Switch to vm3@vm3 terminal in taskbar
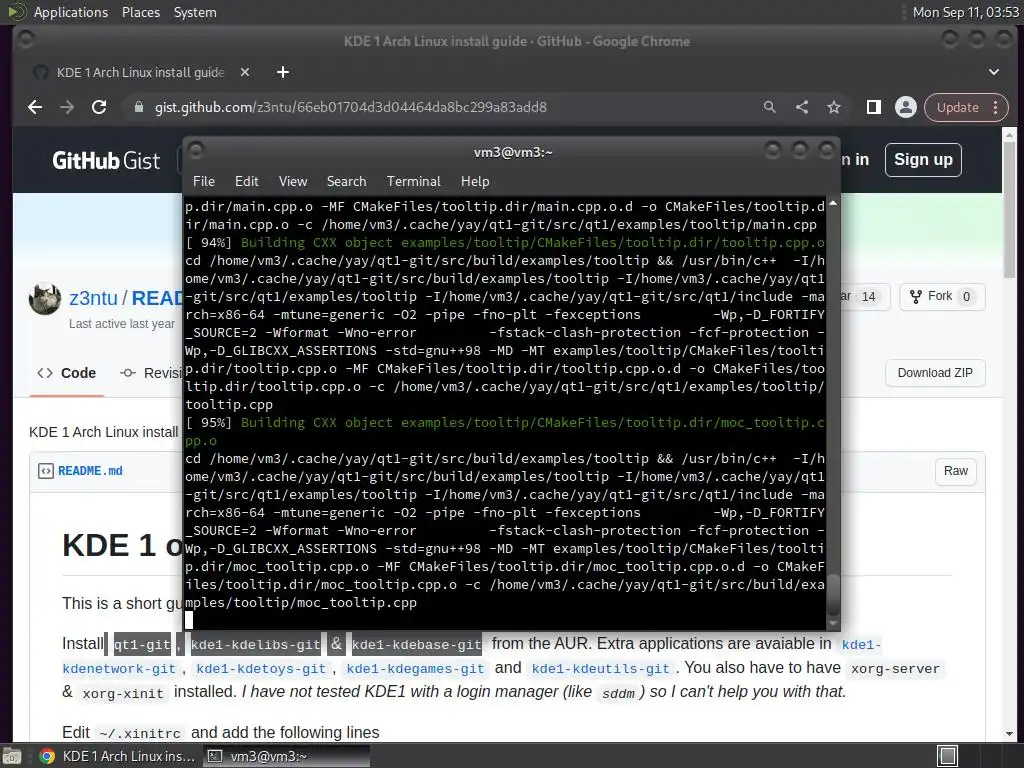 286,756
